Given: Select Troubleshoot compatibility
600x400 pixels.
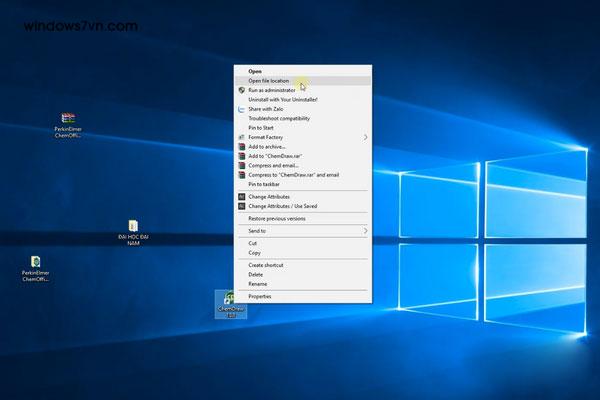Looking at the screenshot, I should click(x=279, y=118).
